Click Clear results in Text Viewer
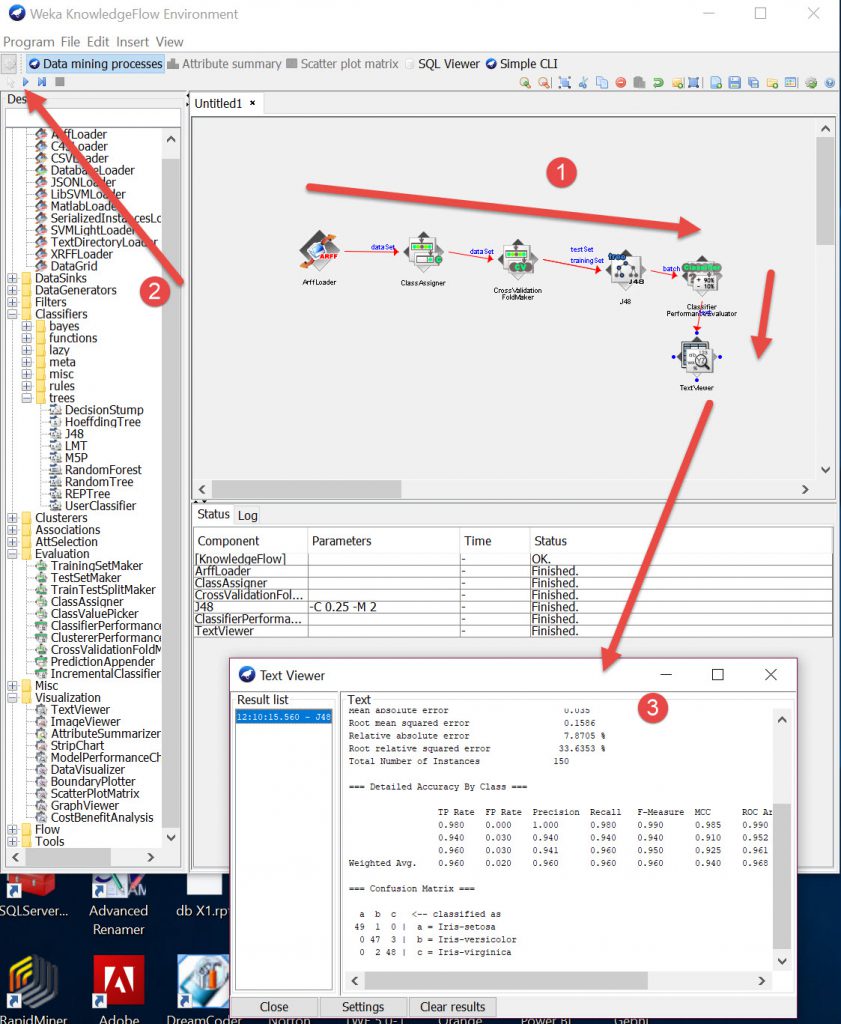 (x=452, y=1007)
